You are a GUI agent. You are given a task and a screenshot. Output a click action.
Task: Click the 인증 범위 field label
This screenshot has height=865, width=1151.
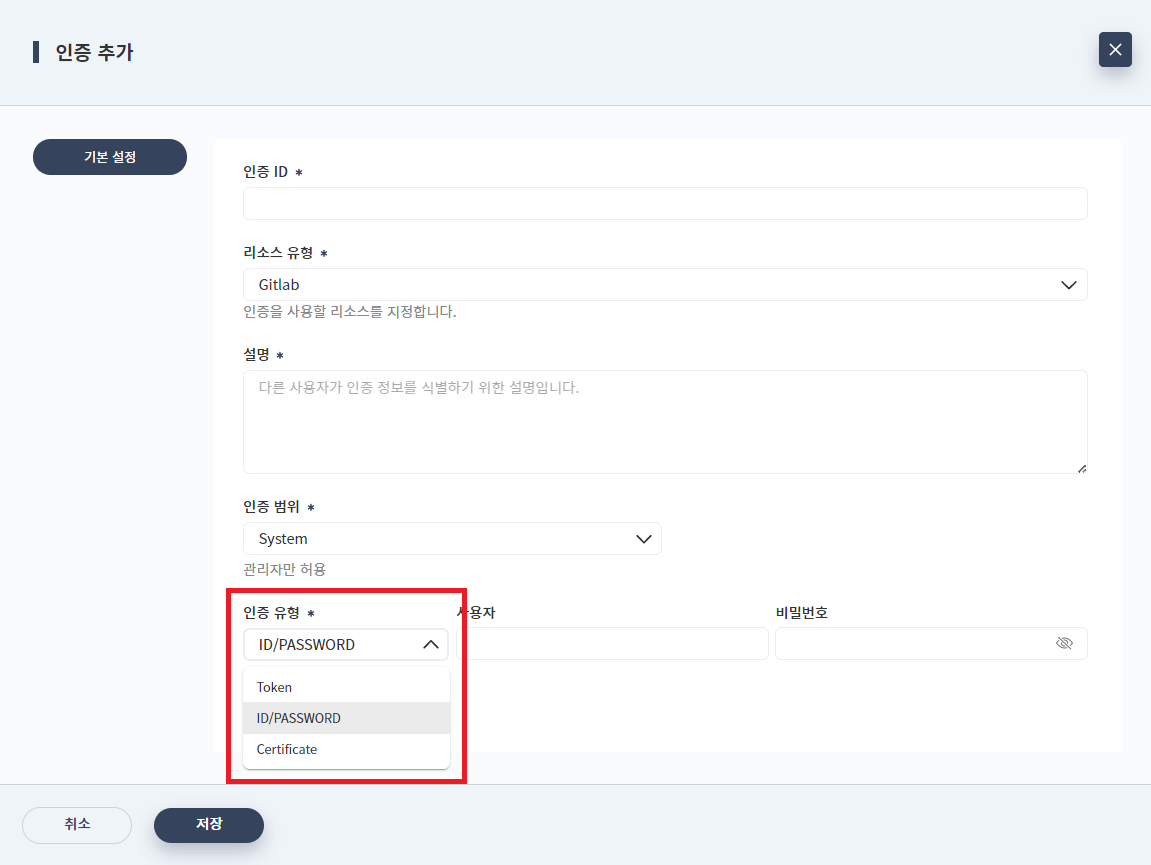(x=272, y=506)
